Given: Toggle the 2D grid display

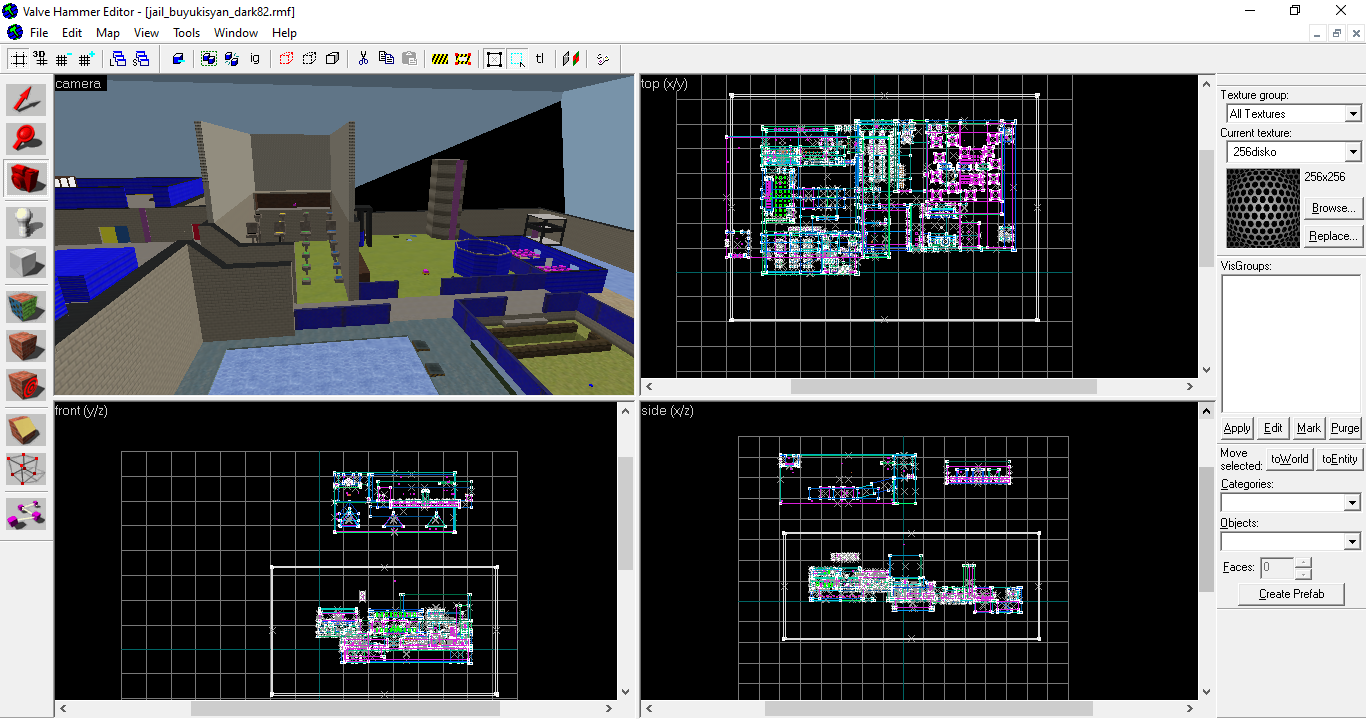Looking at the screenshot, I should tap(19, 59).
